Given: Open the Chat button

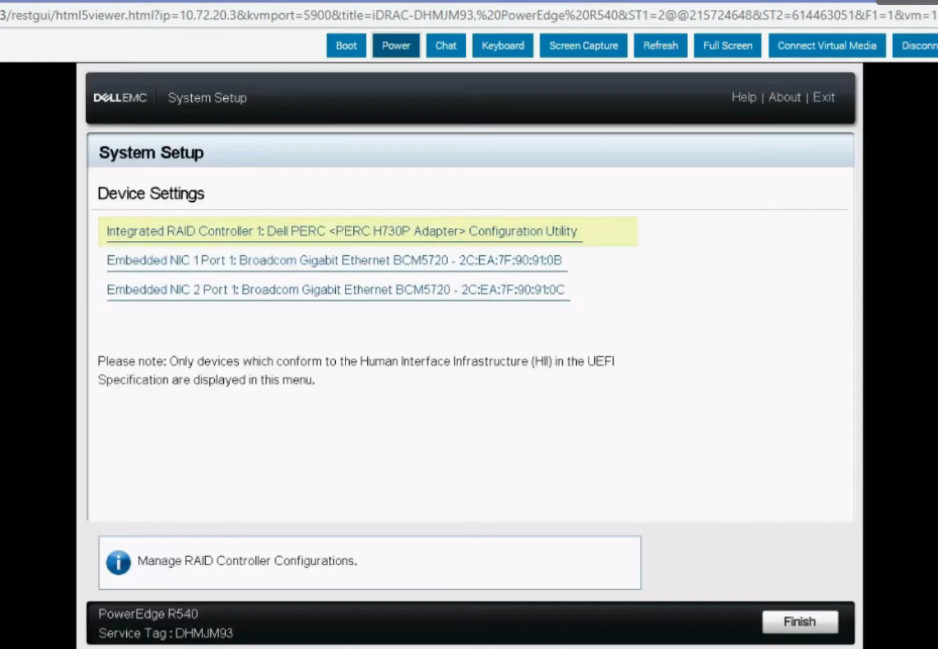Looking at the screenshot, I should click(446, 45).
